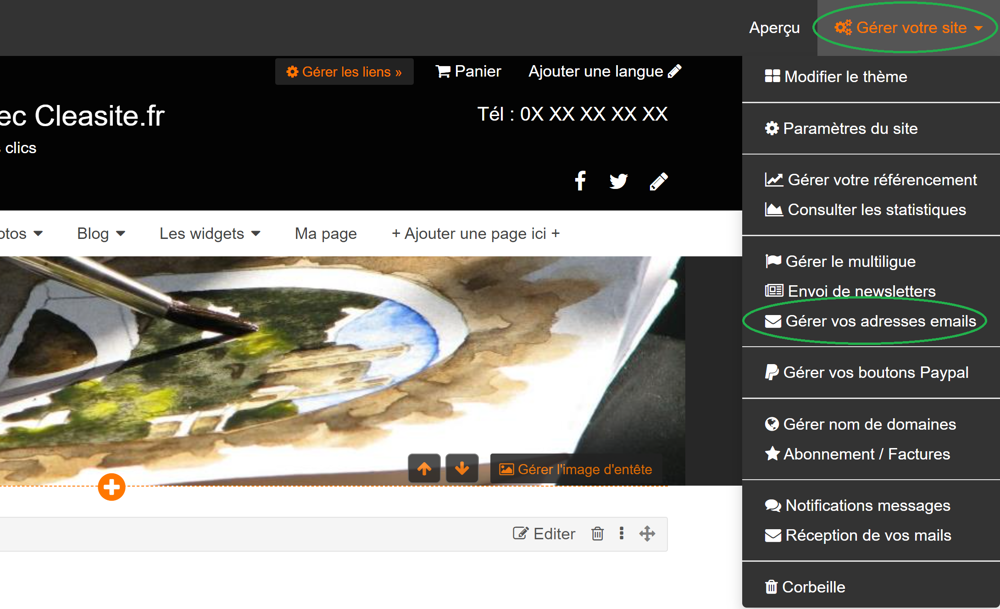
Task: Click Aperçu to preview the site
Action: pos(774,28)
